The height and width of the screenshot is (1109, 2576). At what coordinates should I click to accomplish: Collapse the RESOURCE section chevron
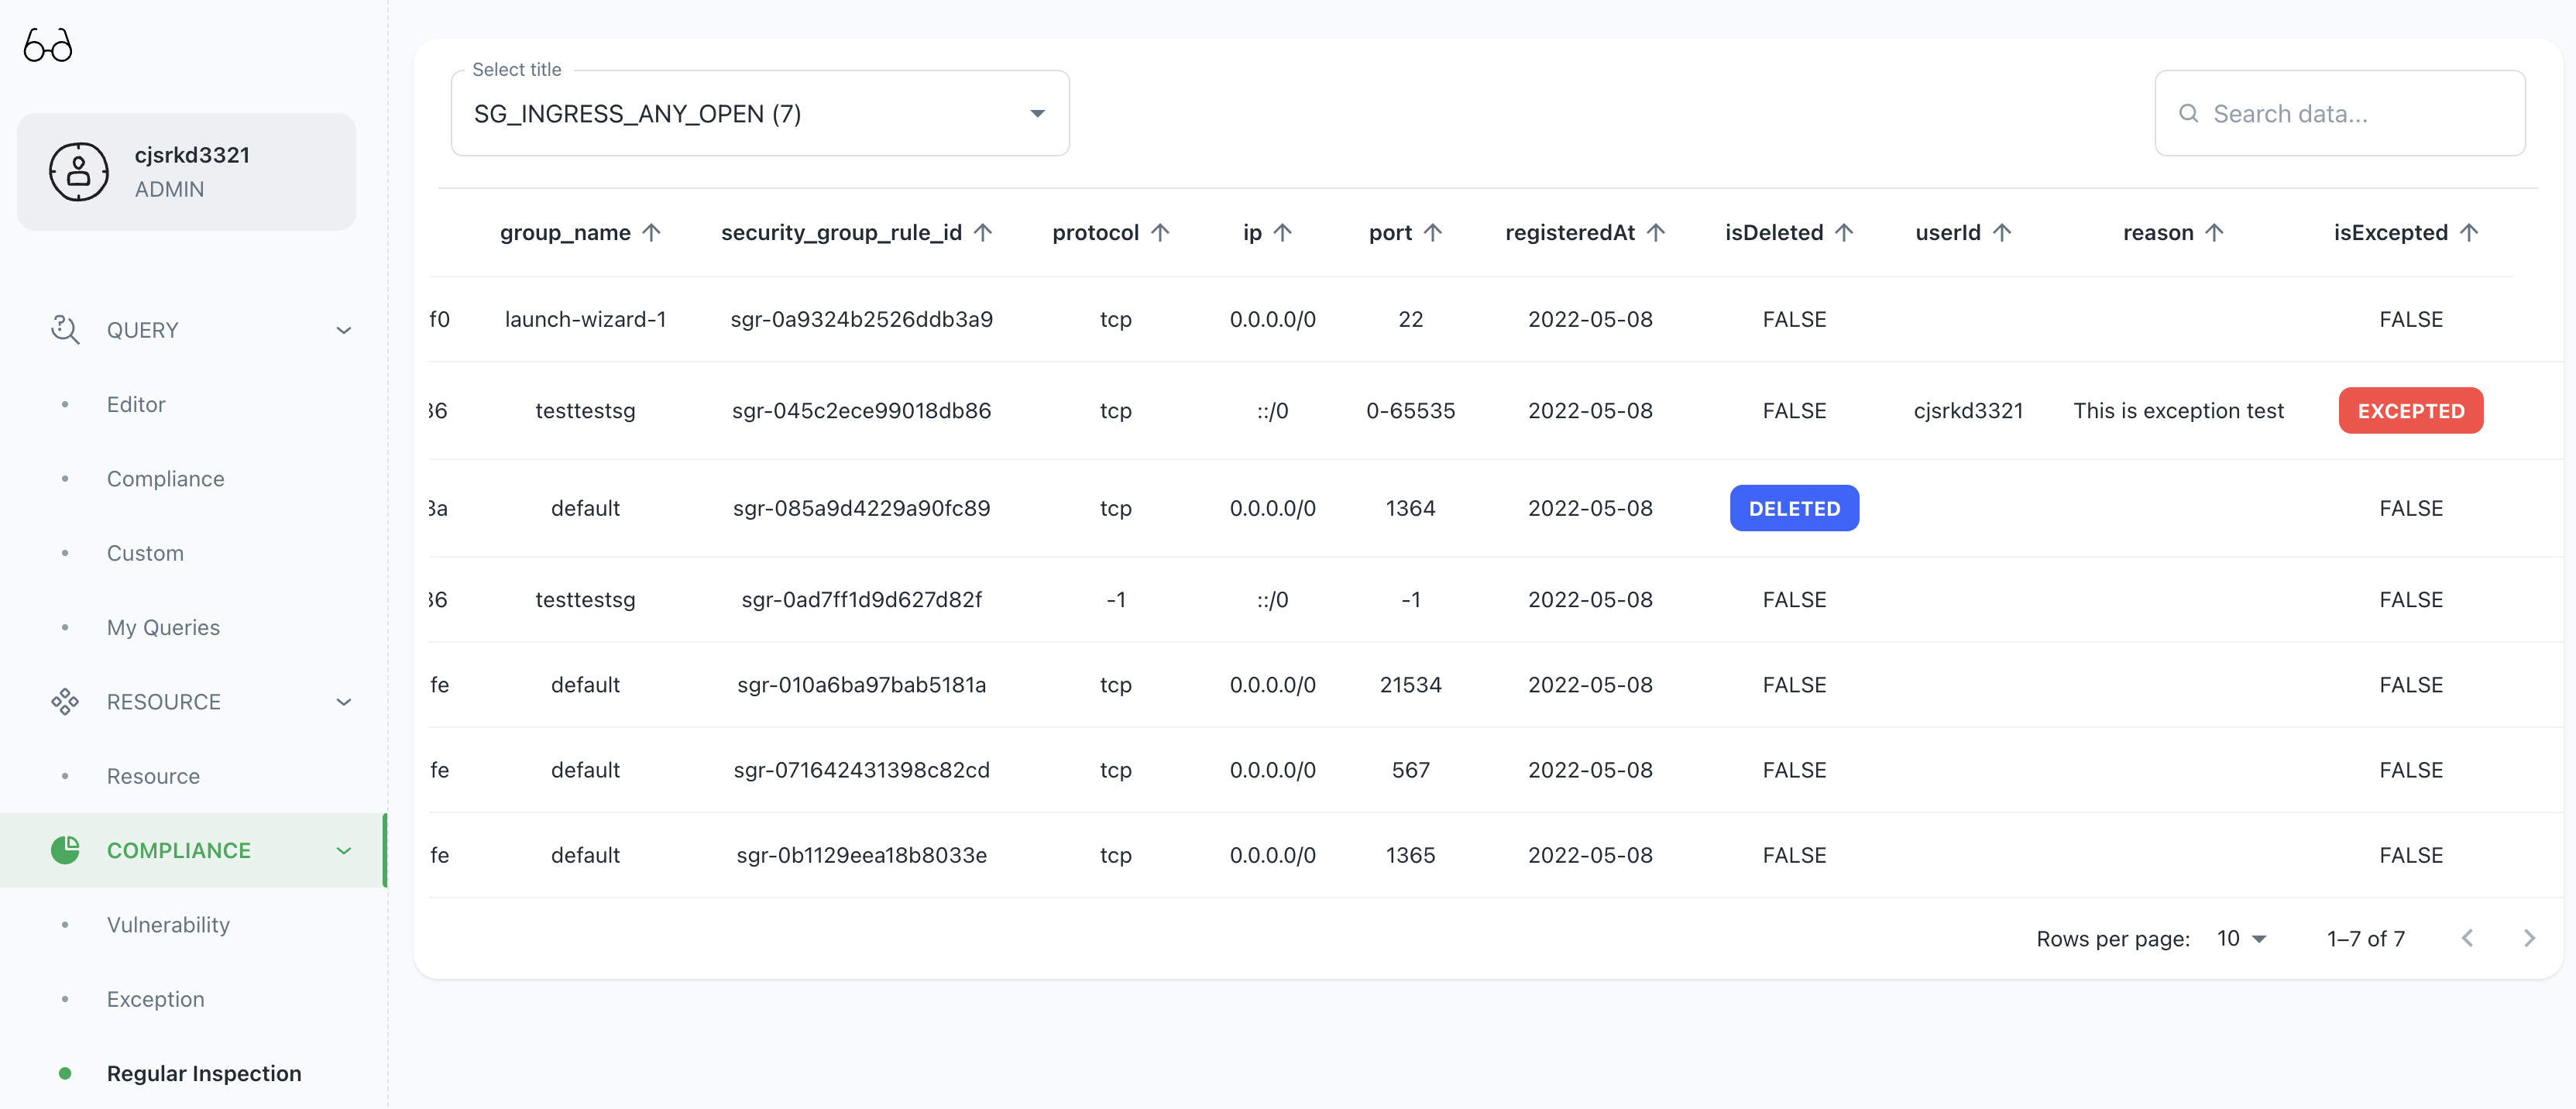(x=344, y=702)
